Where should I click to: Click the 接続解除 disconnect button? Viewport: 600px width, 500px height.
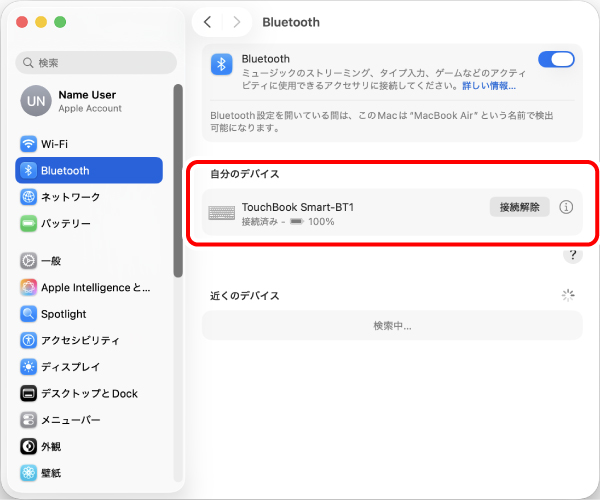519,207
